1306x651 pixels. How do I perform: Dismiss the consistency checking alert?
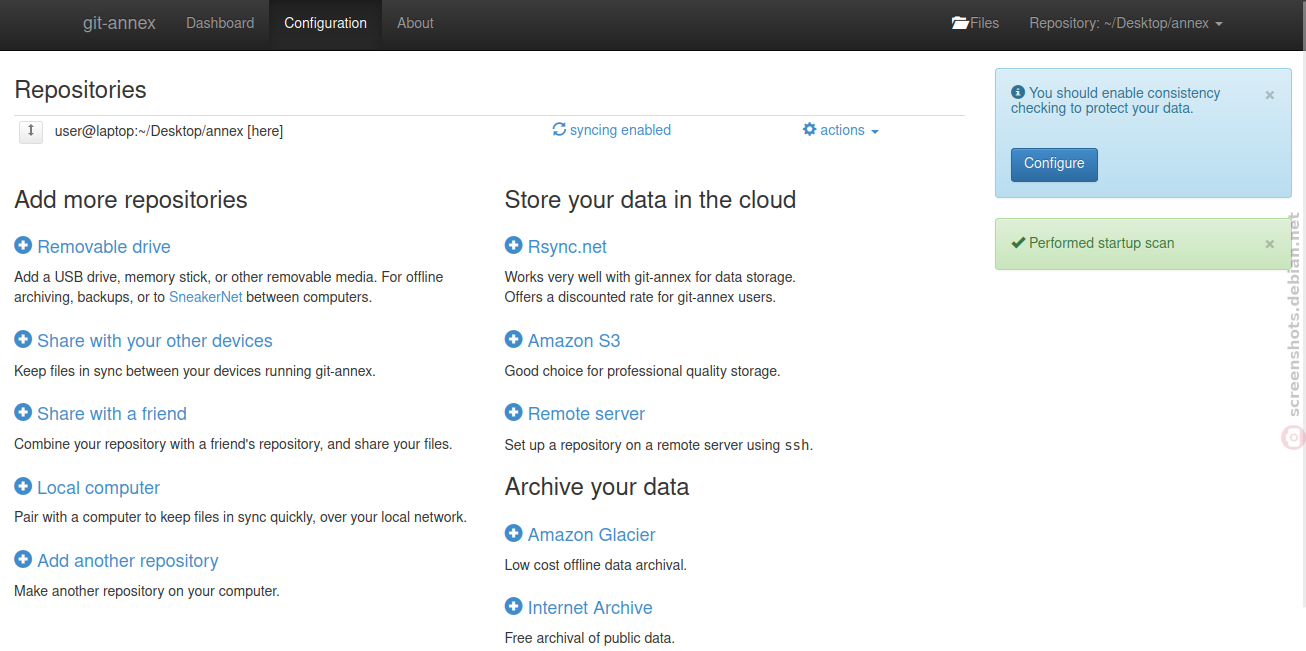tap(1270, 95)
